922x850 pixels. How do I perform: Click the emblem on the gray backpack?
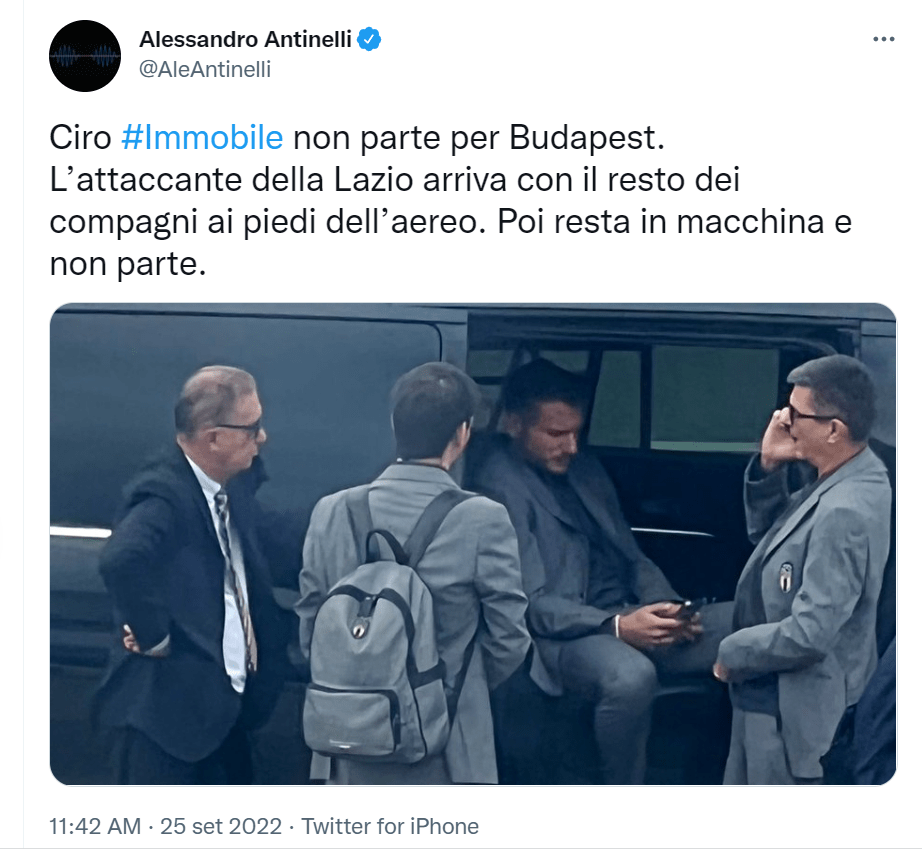coord(359,630)
